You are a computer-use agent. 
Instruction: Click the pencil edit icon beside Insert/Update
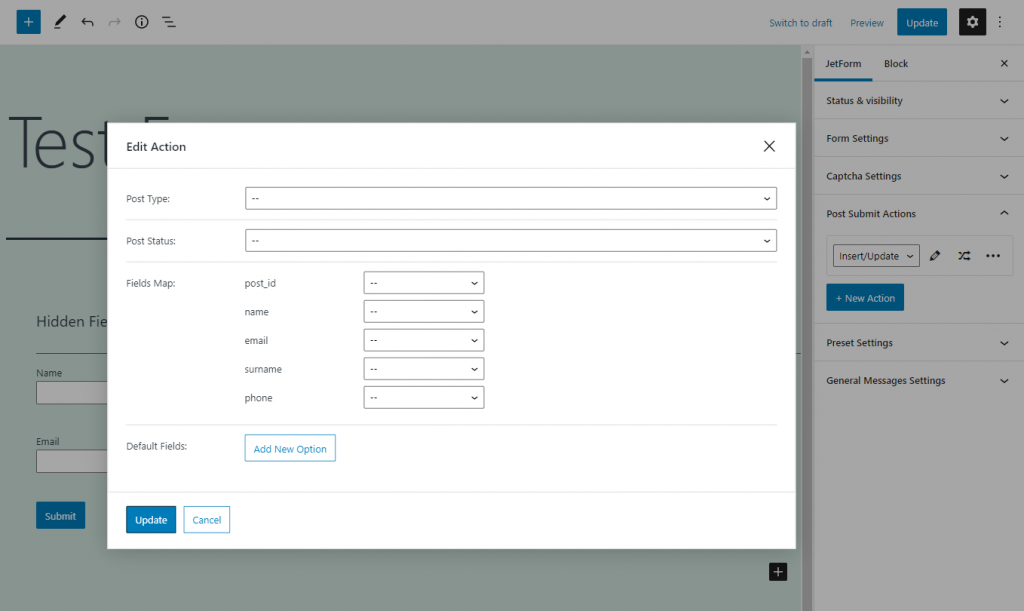tap(935, 256)
